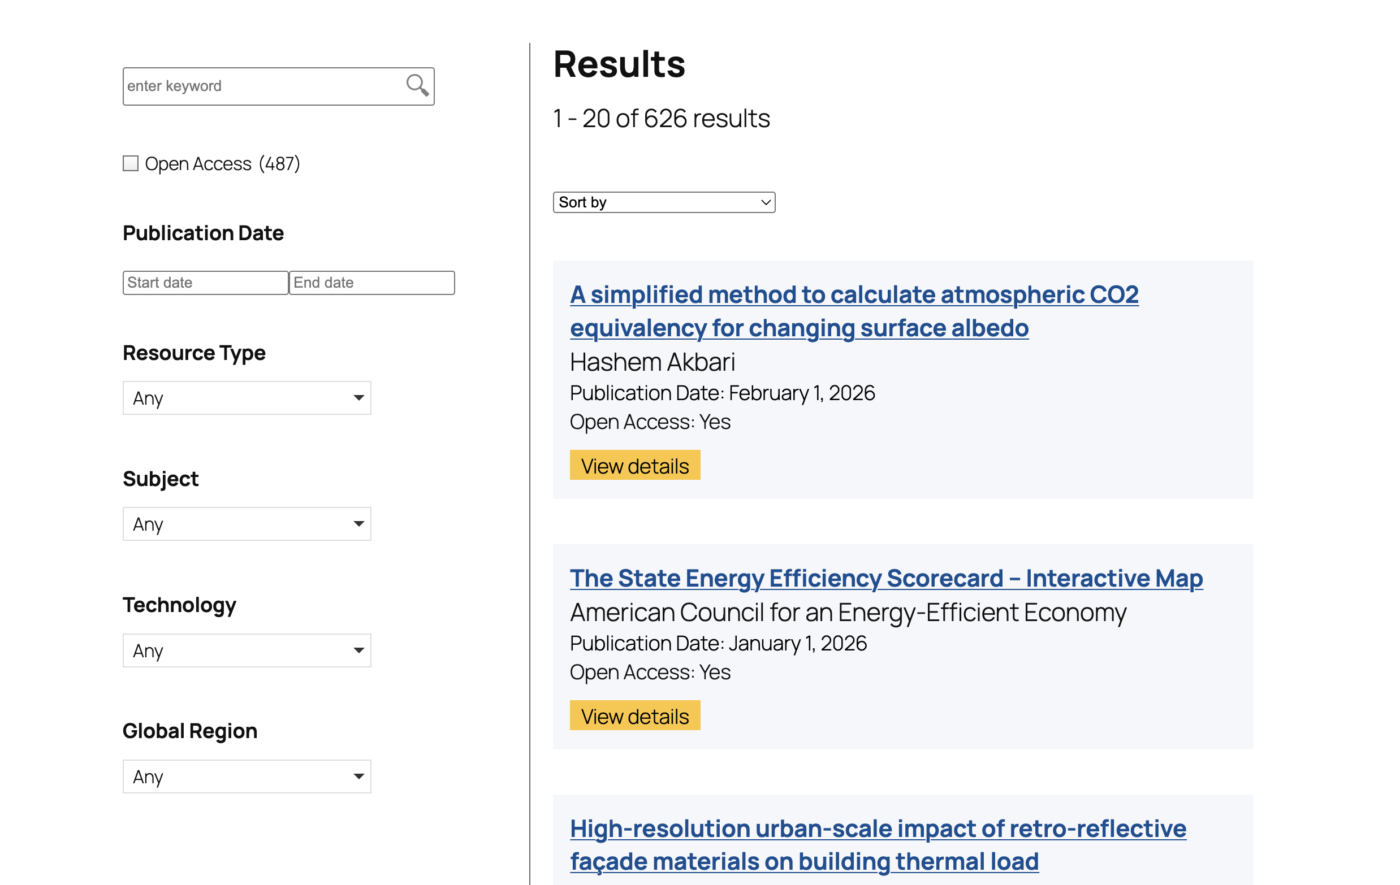Open the Resource Type dropdown
Viewport: 1400px width, 885px height.
click(247, 398)
